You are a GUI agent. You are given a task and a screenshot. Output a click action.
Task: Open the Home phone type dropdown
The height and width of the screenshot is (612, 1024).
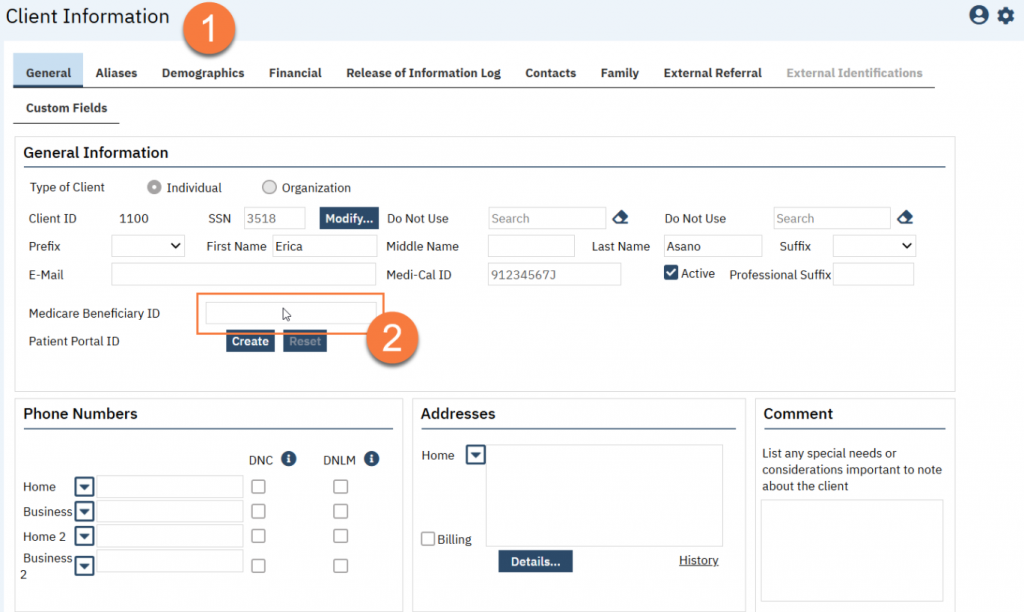[85, 487]
